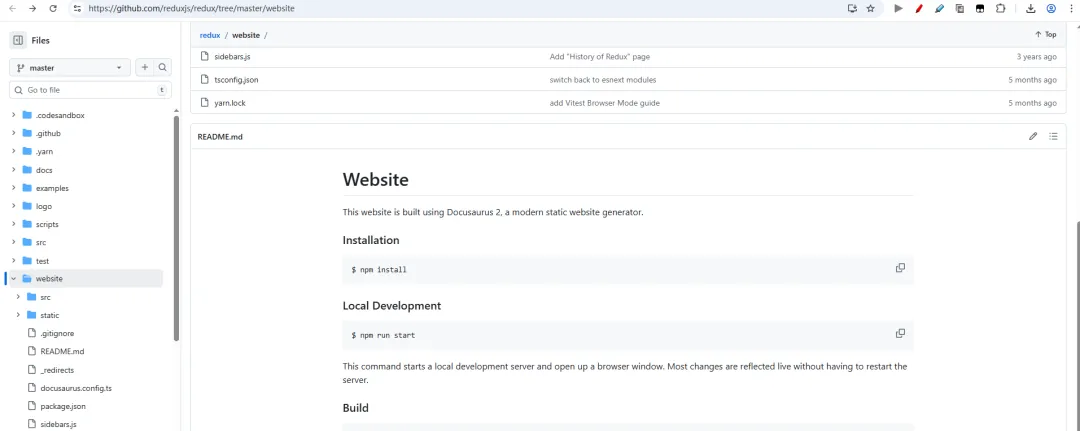Jump to Top of the page
The image size is (1080, 431).
(1046, 34)
